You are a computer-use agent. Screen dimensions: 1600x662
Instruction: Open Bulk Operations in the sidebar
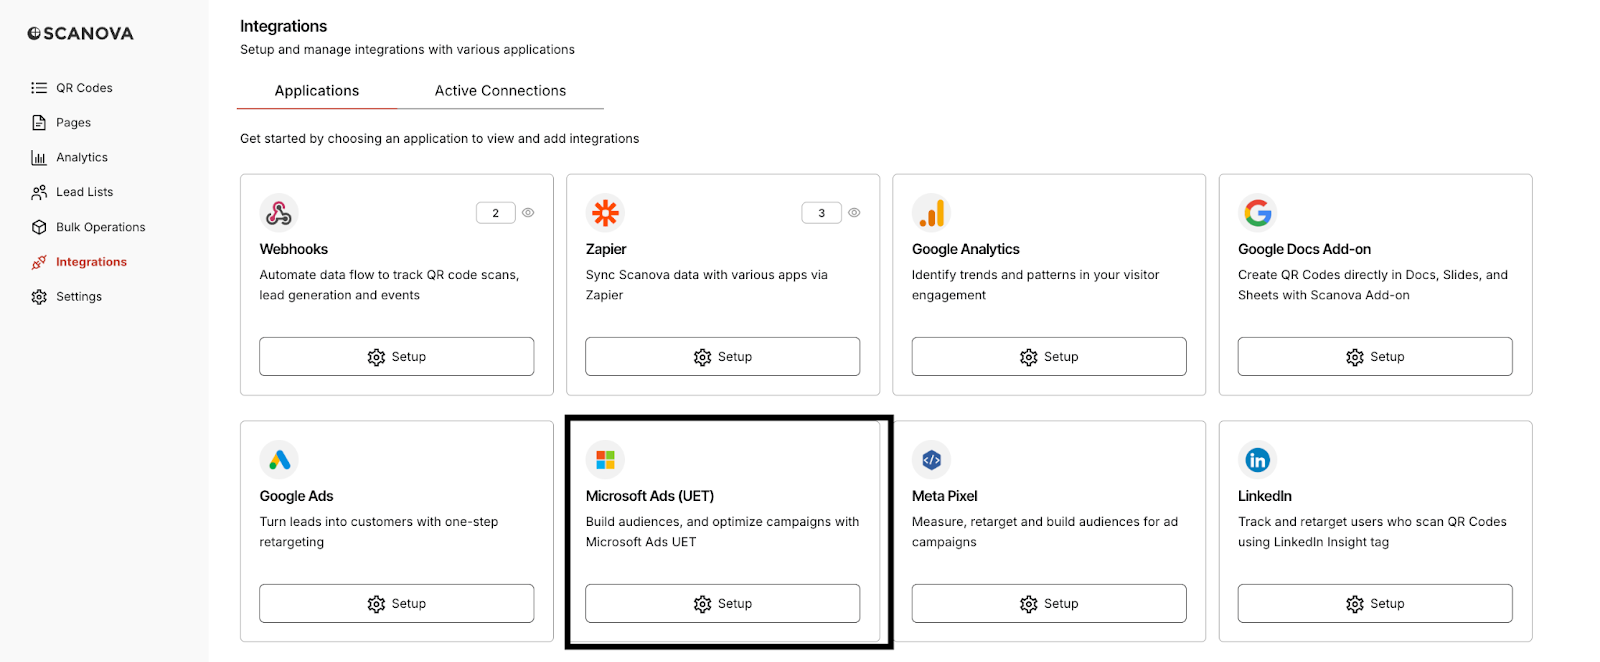(100, 227)
